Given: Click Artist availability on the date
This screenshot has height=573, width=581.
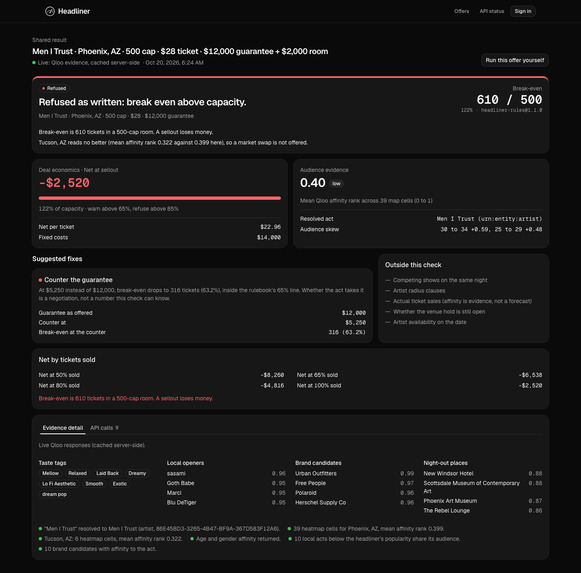Looking at the screenshot, I should [x=429, y=322].
